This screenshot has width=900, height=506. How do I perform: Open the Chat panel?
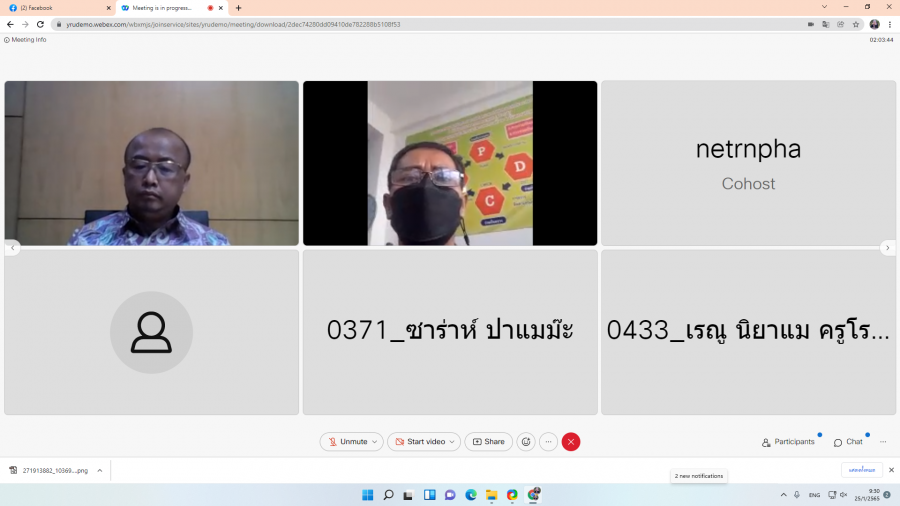point(848,442)
